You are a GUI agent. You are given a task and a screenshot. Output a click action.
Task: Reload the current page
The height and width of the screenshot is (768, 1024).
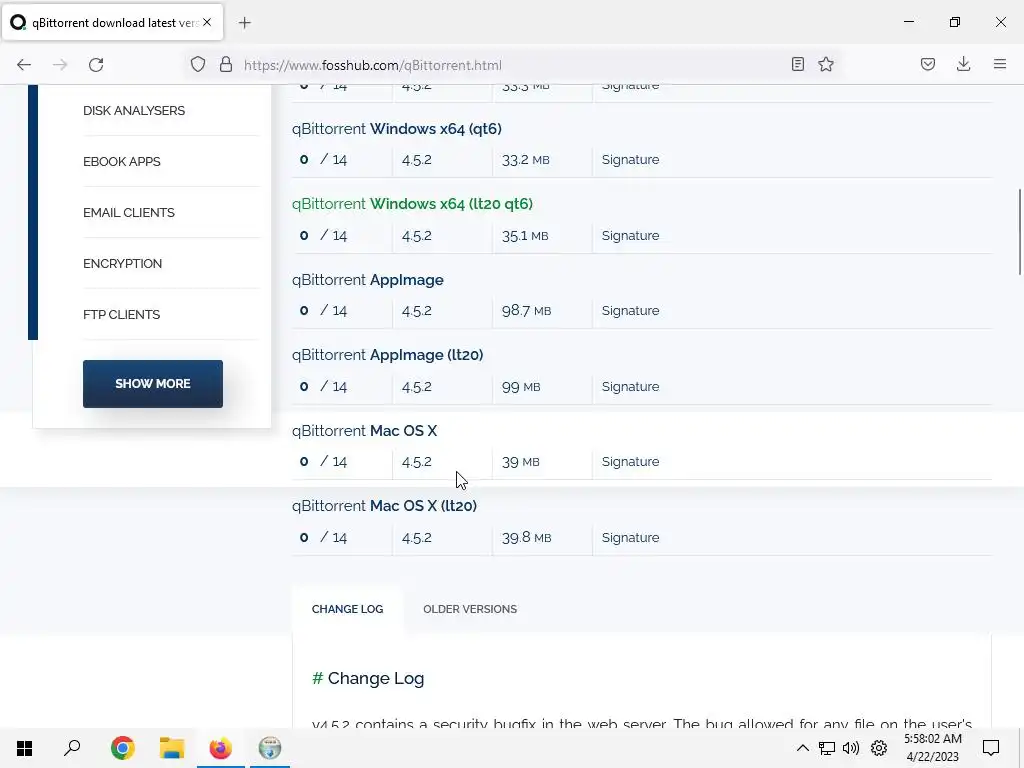pos(96,65)
